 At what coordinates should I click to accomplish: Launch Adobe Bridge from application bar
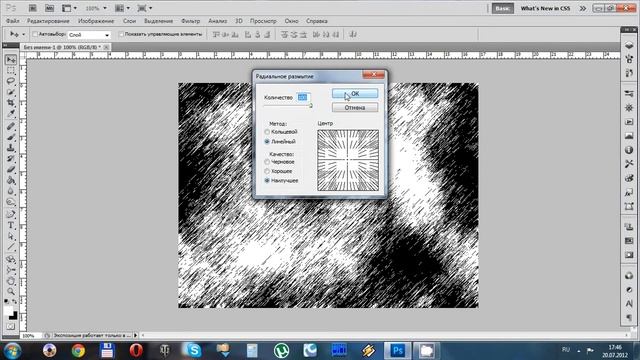pyautogui.click(x=32, y=8)
